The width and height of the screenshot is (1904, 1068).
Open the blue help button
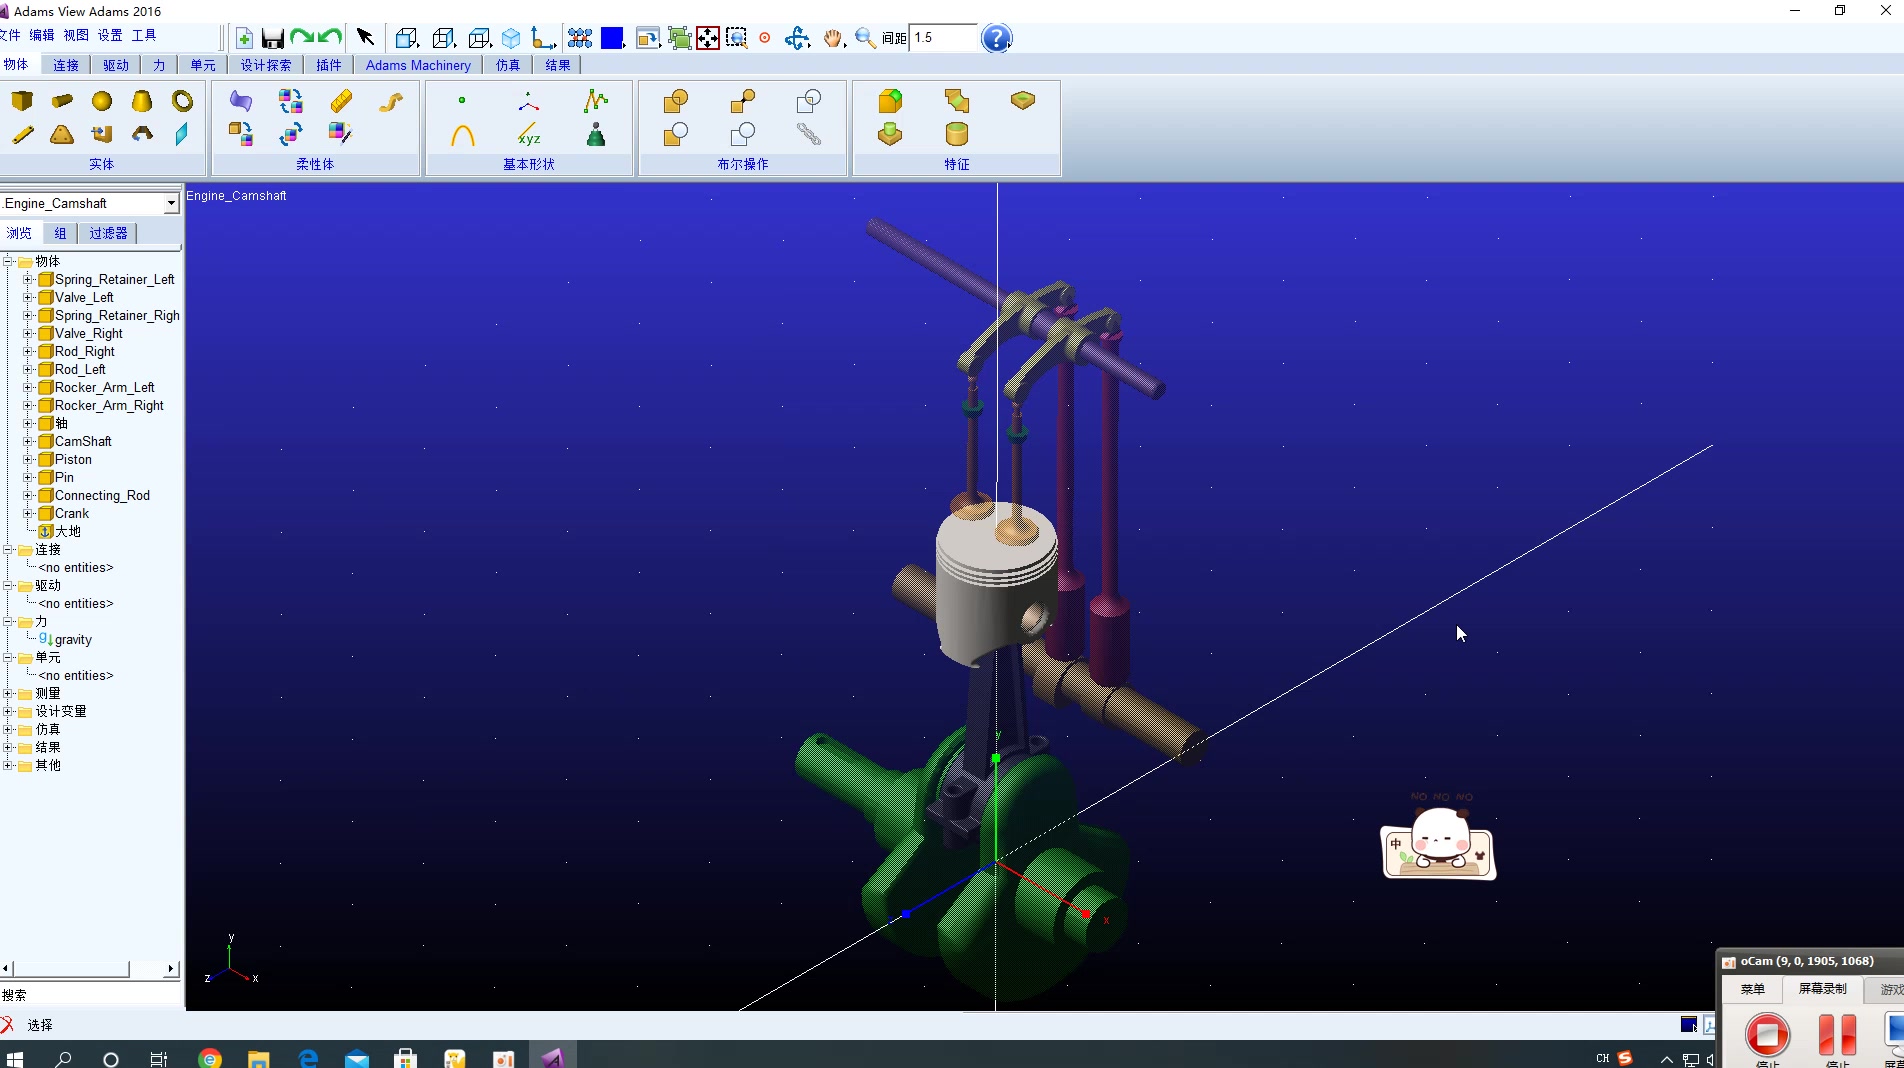tap(996, 38)
